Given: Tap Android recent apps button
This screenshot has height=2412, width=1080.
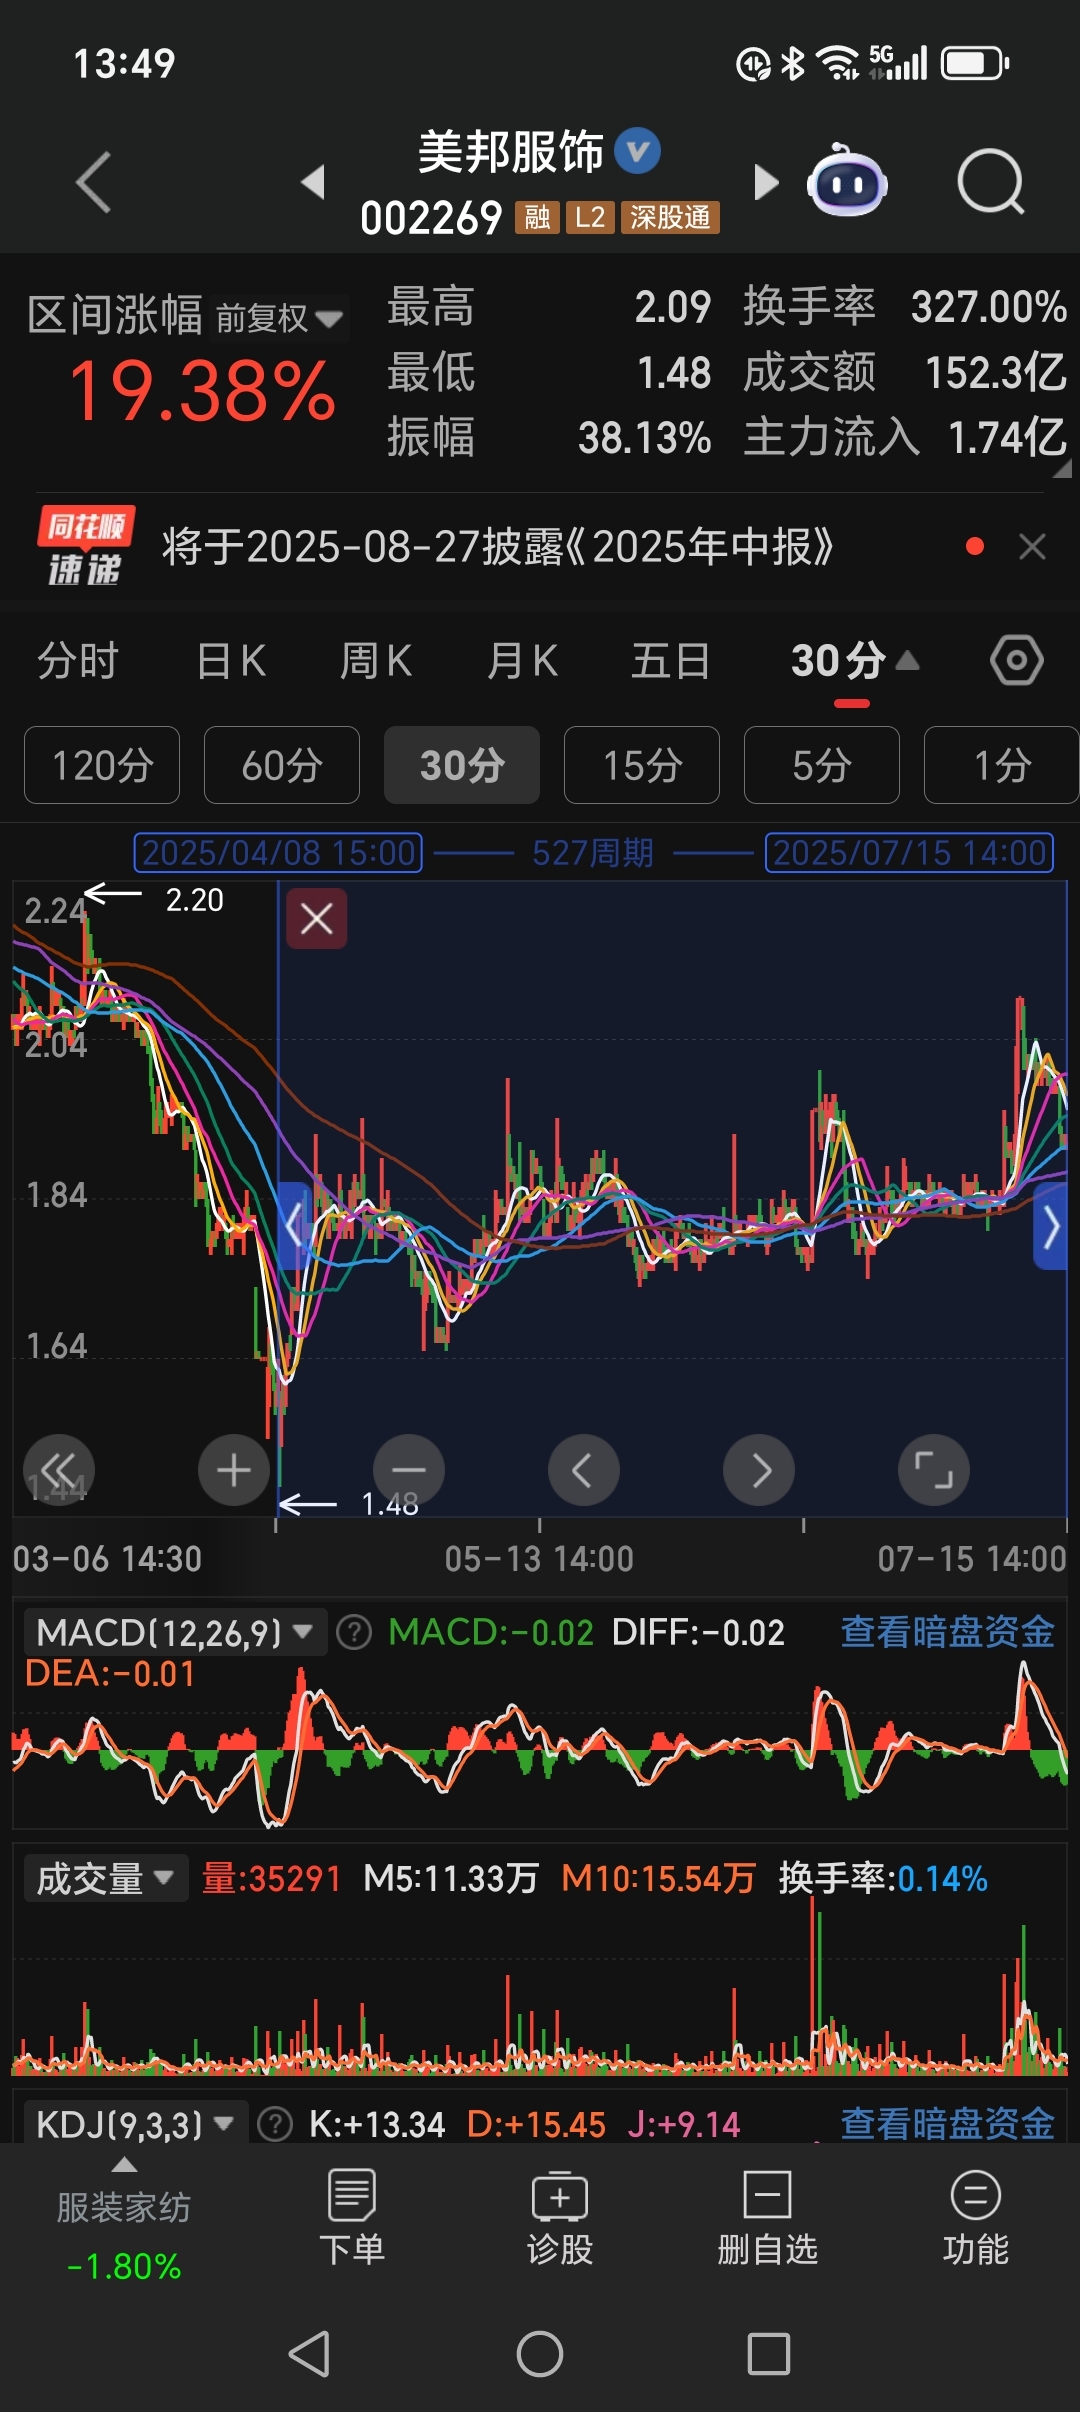Looking at the screenshot, I should coord(769,2354).
